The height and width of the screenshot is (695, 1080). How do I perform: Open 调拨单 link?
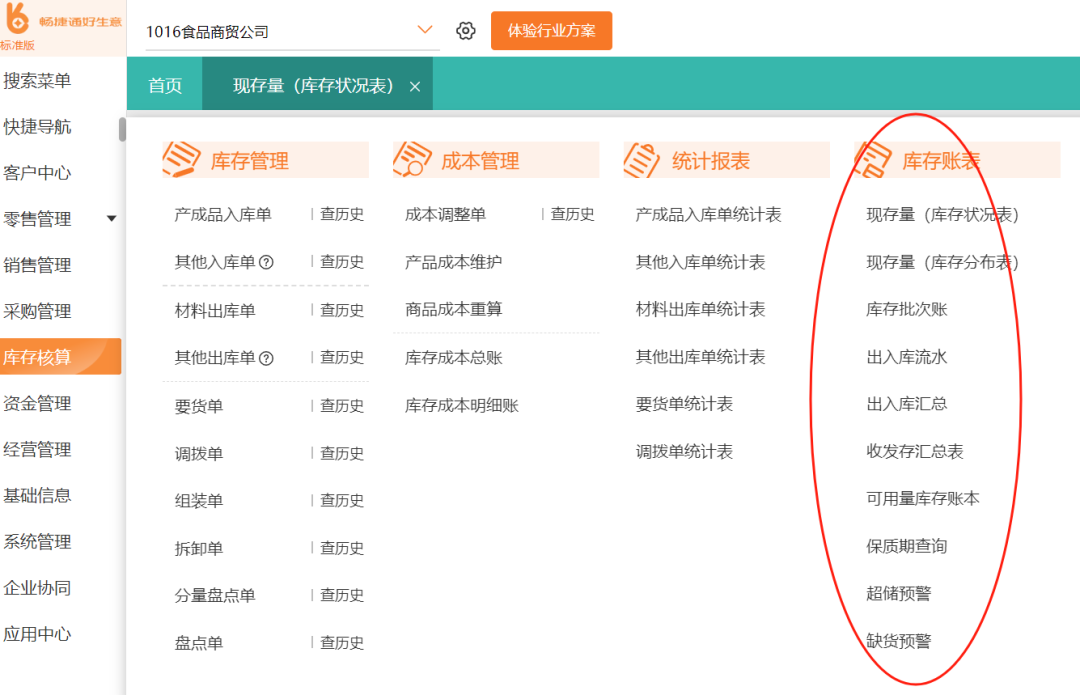pyautogui.click(x=199, y=454)
